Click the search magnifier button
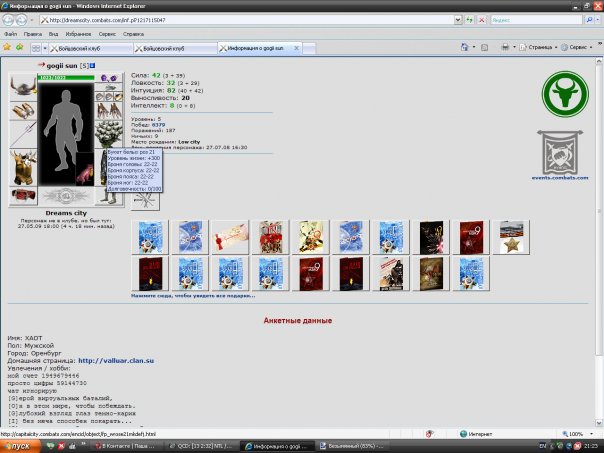604x453 pixels. 589,20
